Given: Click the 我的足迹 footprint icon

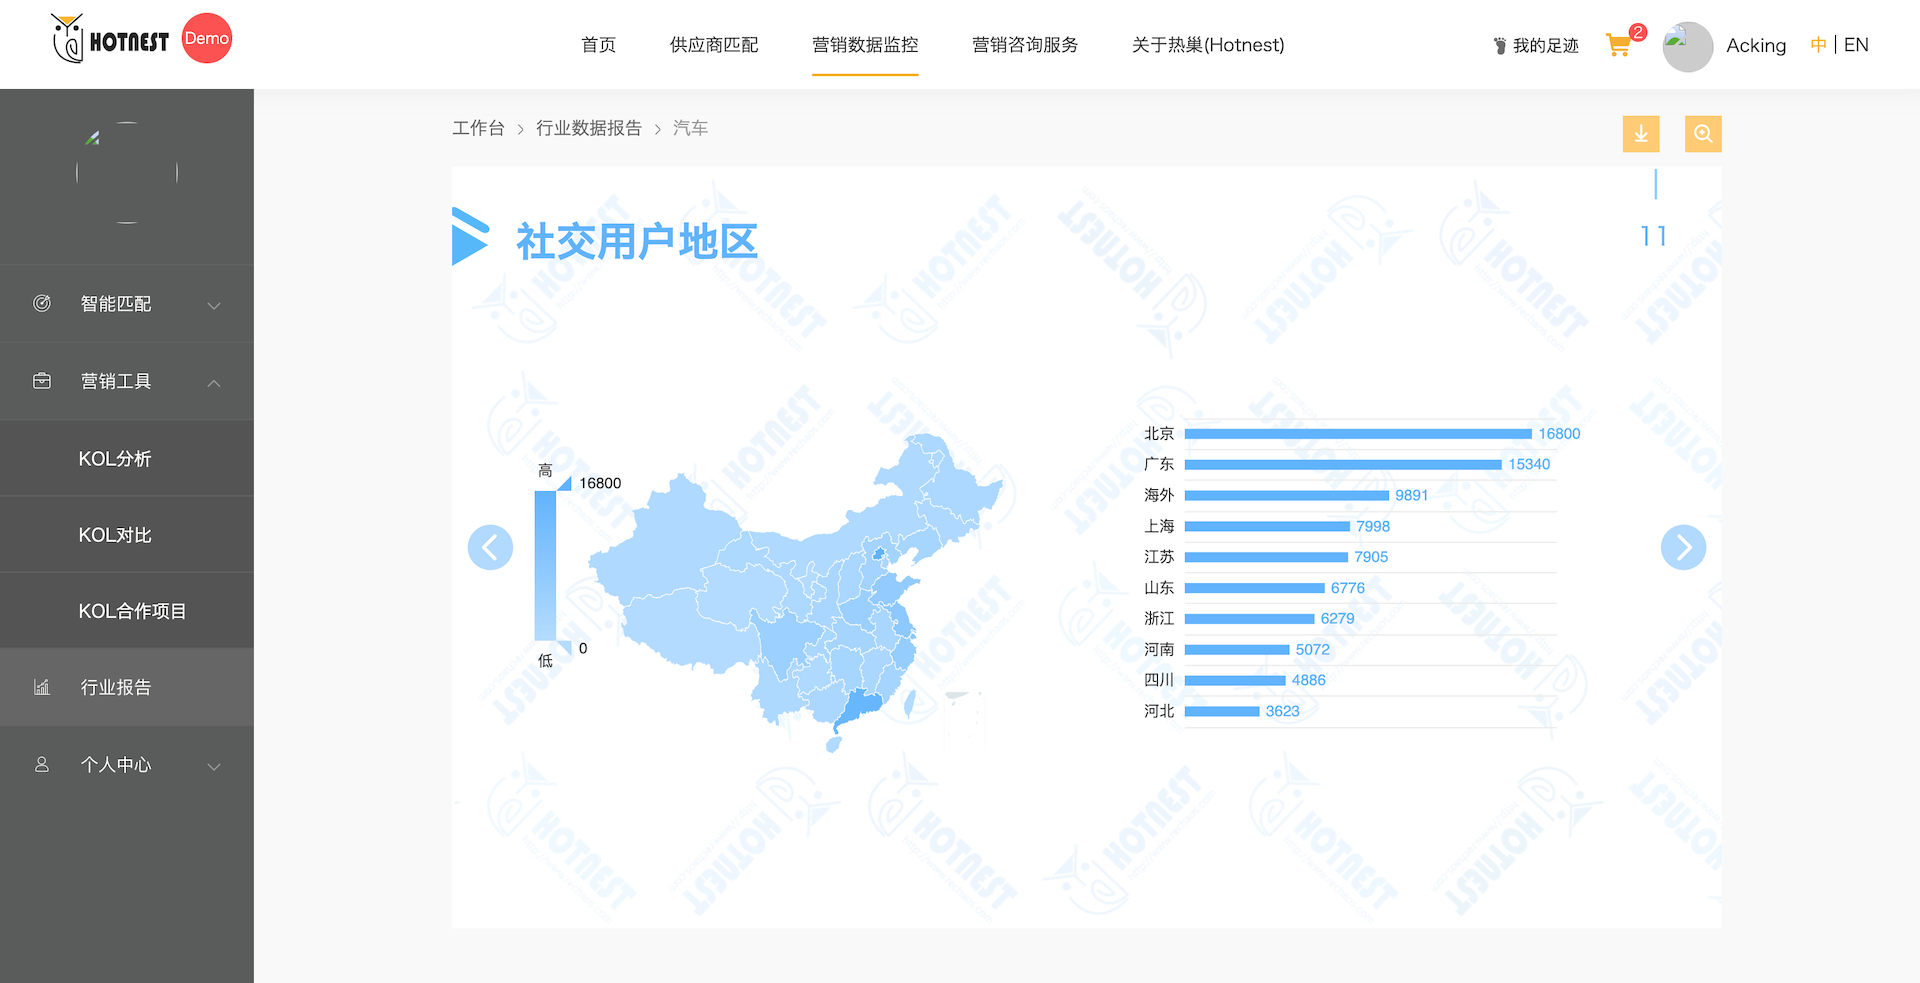Looking at the screenshot, I should (x=1499, y=46).
